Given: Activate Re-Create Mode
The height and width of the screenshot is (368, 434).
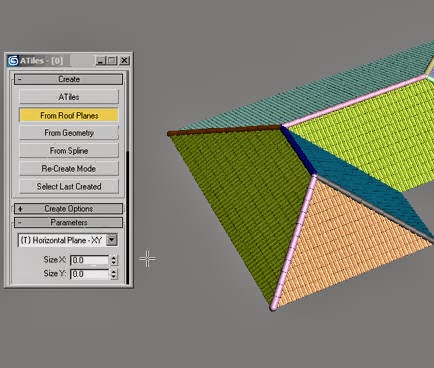Looking at the screenshot, I should [x=69, y=169].
